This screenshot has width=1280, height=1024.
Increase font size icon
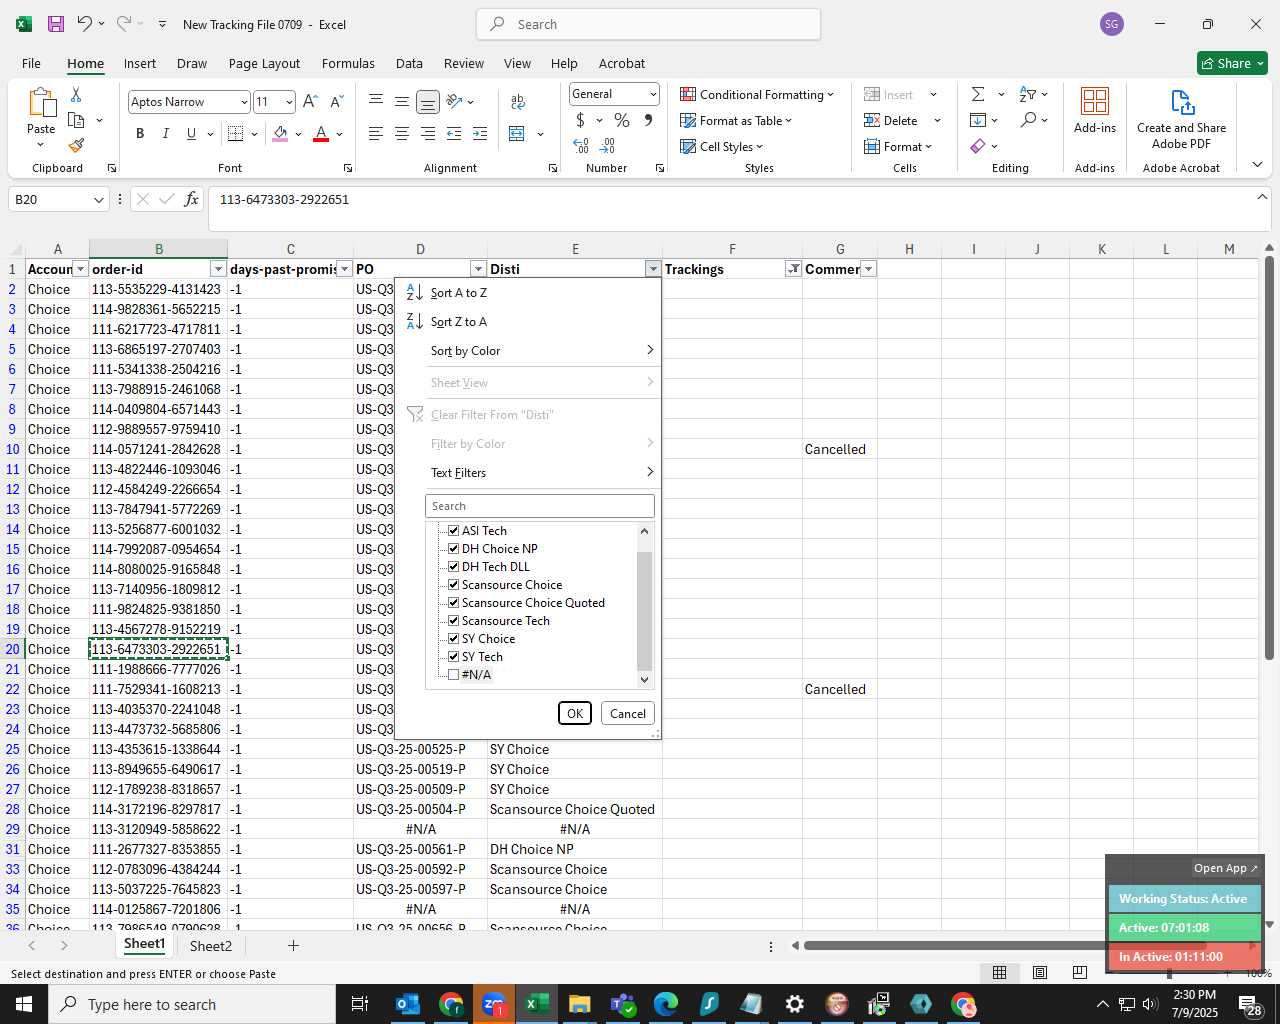coord(310,101)
